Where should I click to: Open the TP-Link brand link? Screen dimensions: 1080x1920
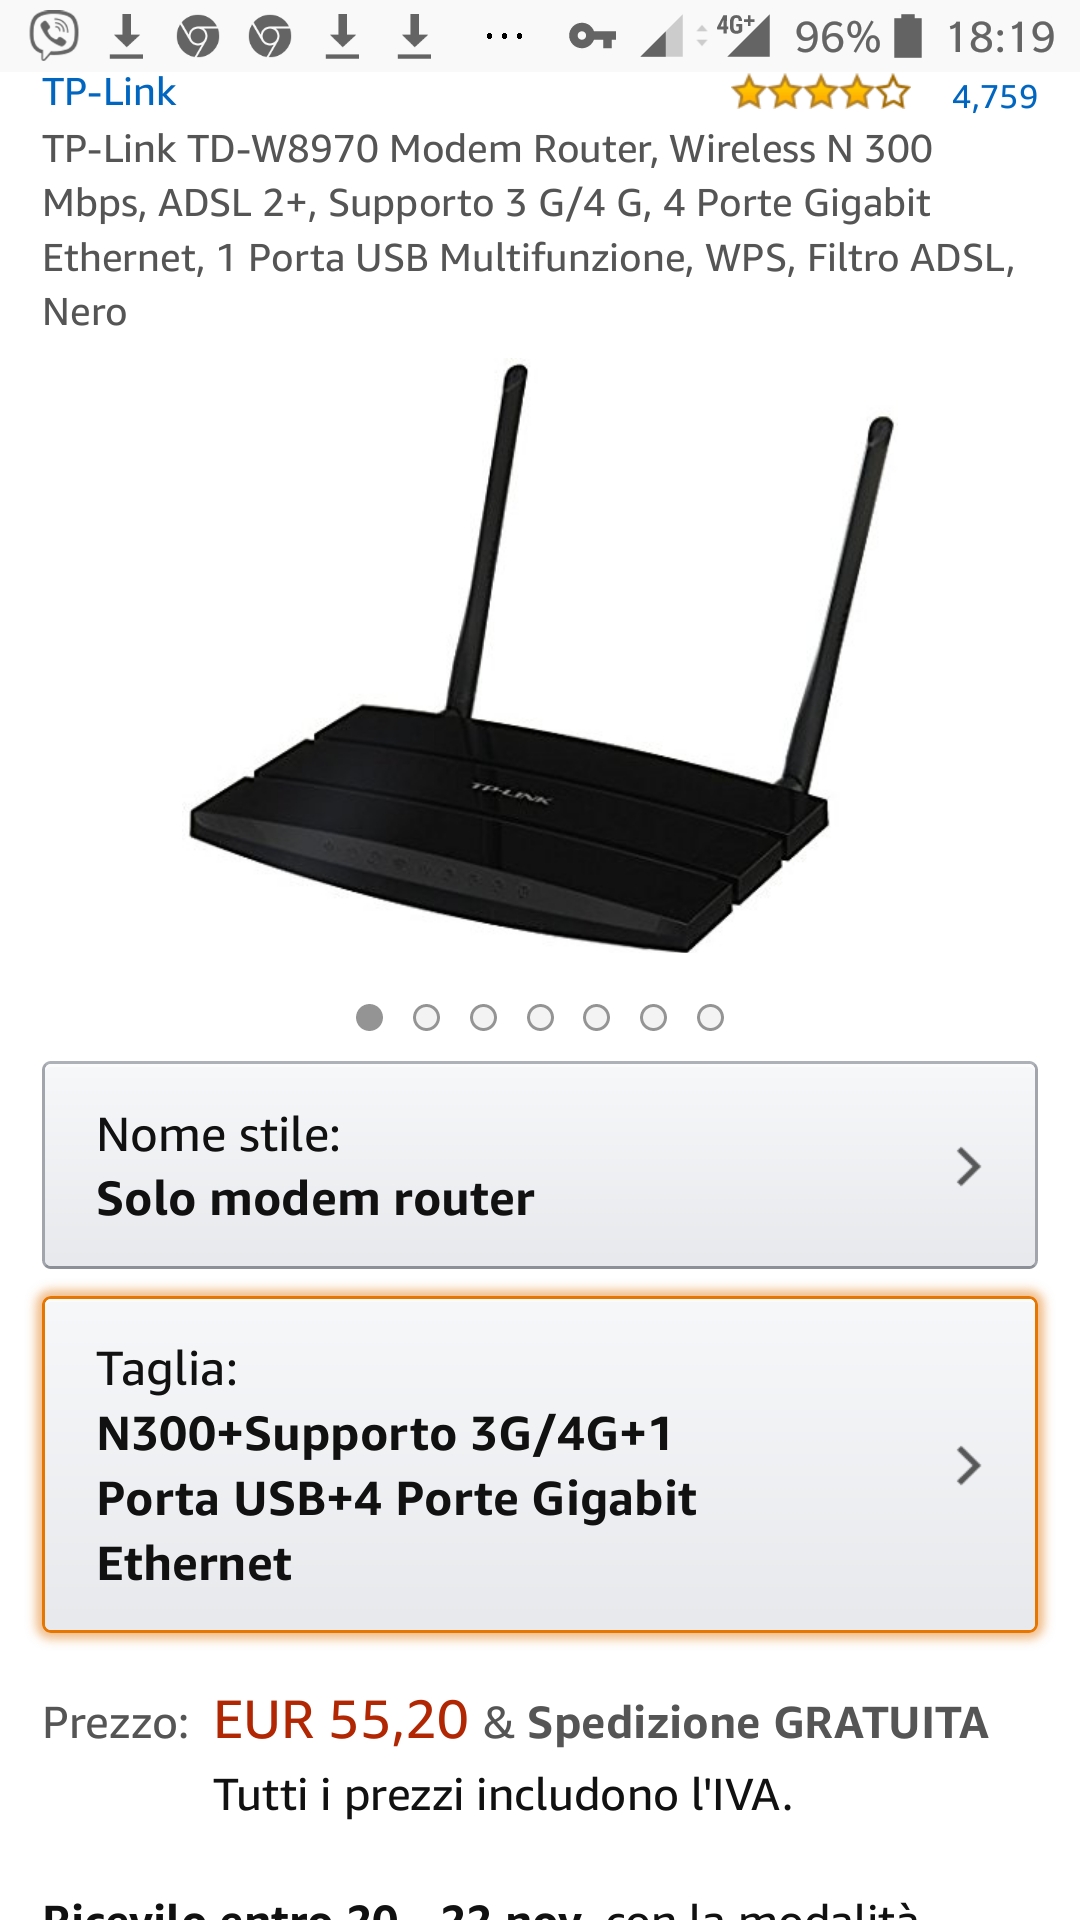(x=109, y=92)
